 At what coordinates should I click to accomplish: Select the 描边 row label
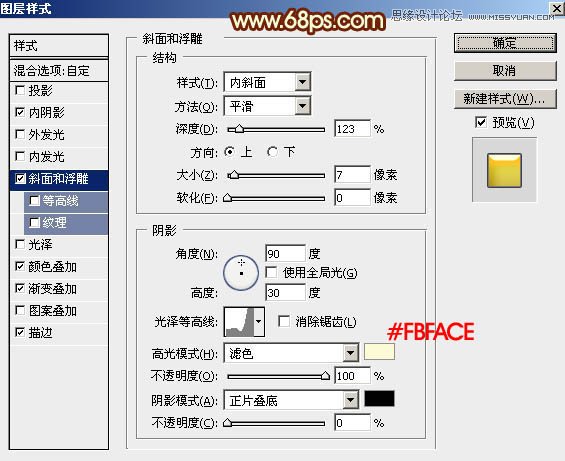click(41, 333)
